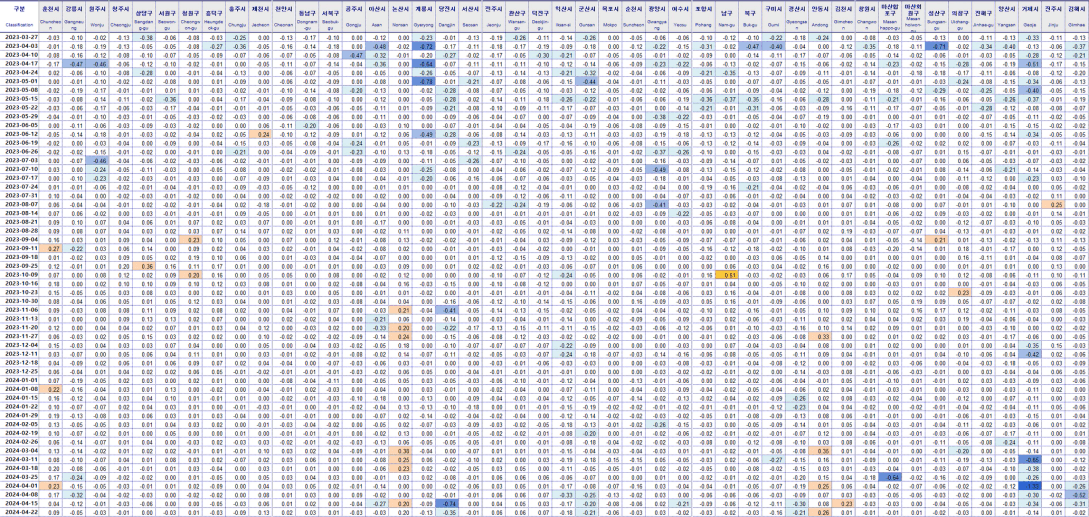Image resolution: width=1089 pixels, height=517 pixels.
Task: Click the 2024-04-15 date cell
Action: pyautogui.click(x=19, y=504)
